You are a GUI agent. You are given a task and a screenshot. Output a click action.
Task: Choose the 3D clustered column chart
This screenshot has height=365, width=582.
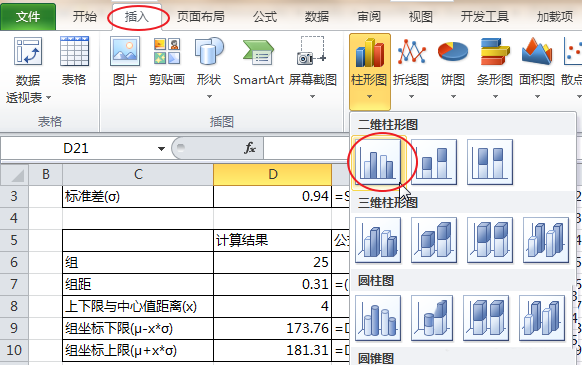(x=378, y=240)
